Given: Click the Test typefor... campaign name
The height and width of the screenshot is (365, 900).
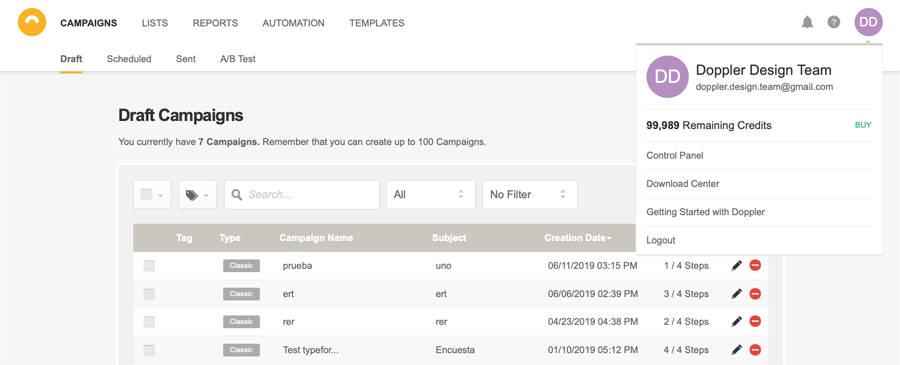Looking at the screenshot, I should [x=311, y=350].
